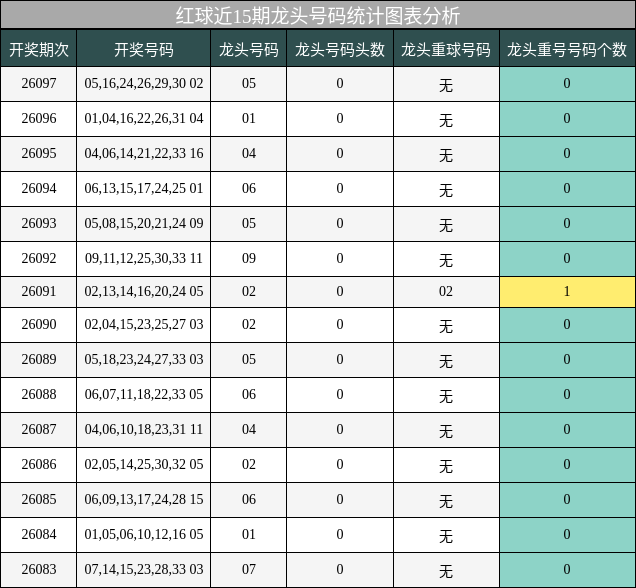Select period cell 26091

click(39, 292)
